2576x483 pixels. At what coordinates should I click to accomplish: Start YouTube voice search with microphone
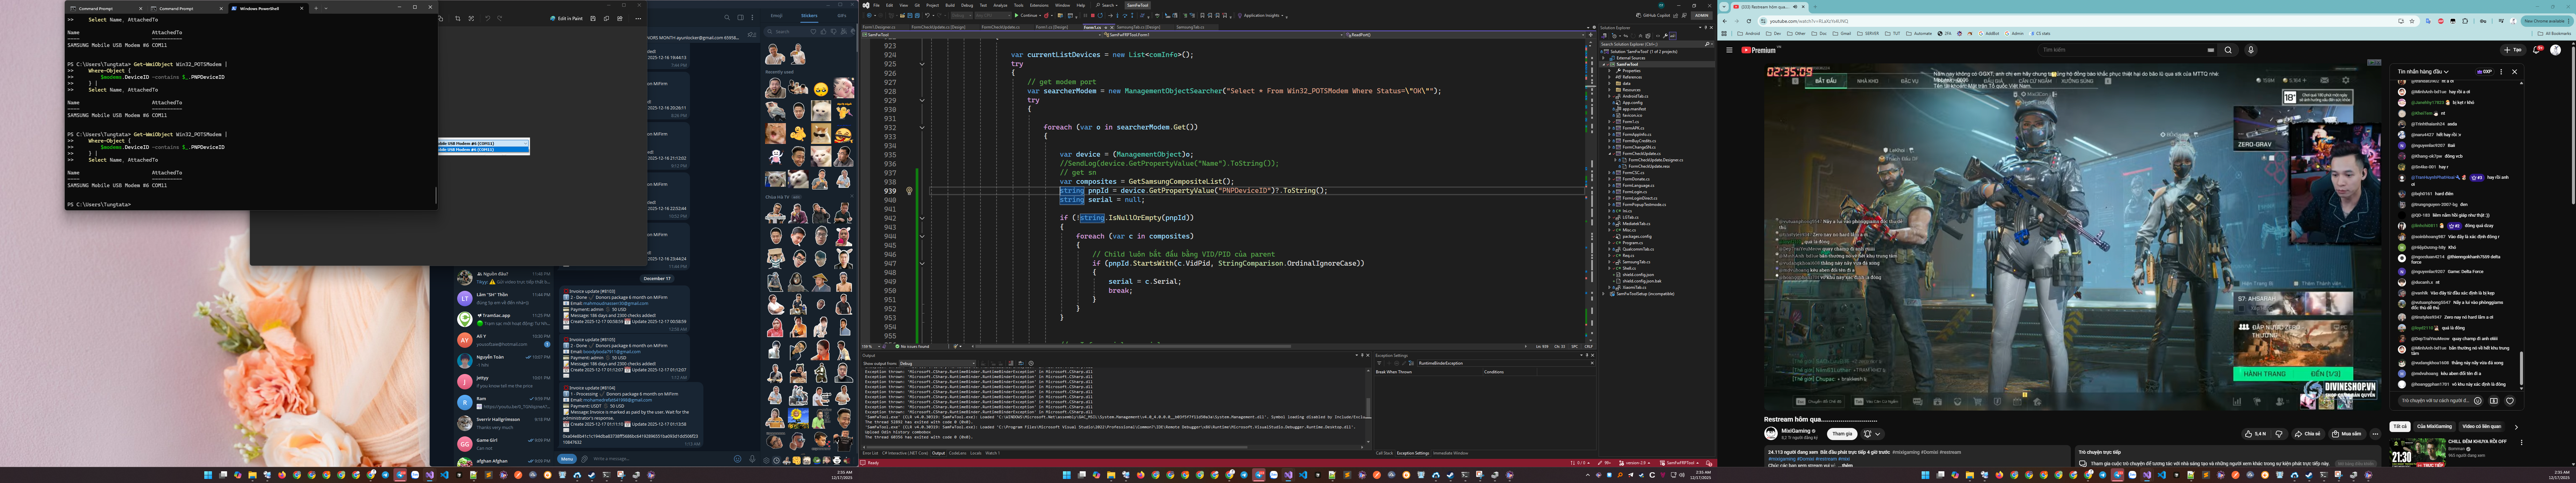click(2251, 50)
